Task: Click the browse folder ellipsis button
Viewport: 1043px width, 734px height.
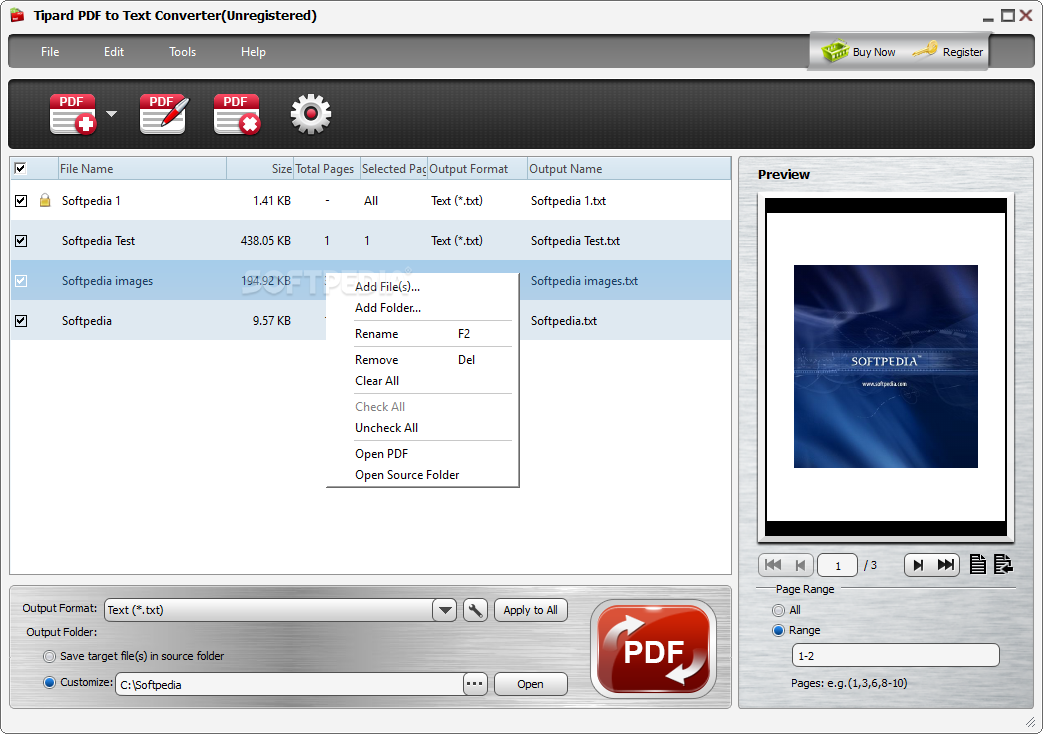Action: point(475,683)
